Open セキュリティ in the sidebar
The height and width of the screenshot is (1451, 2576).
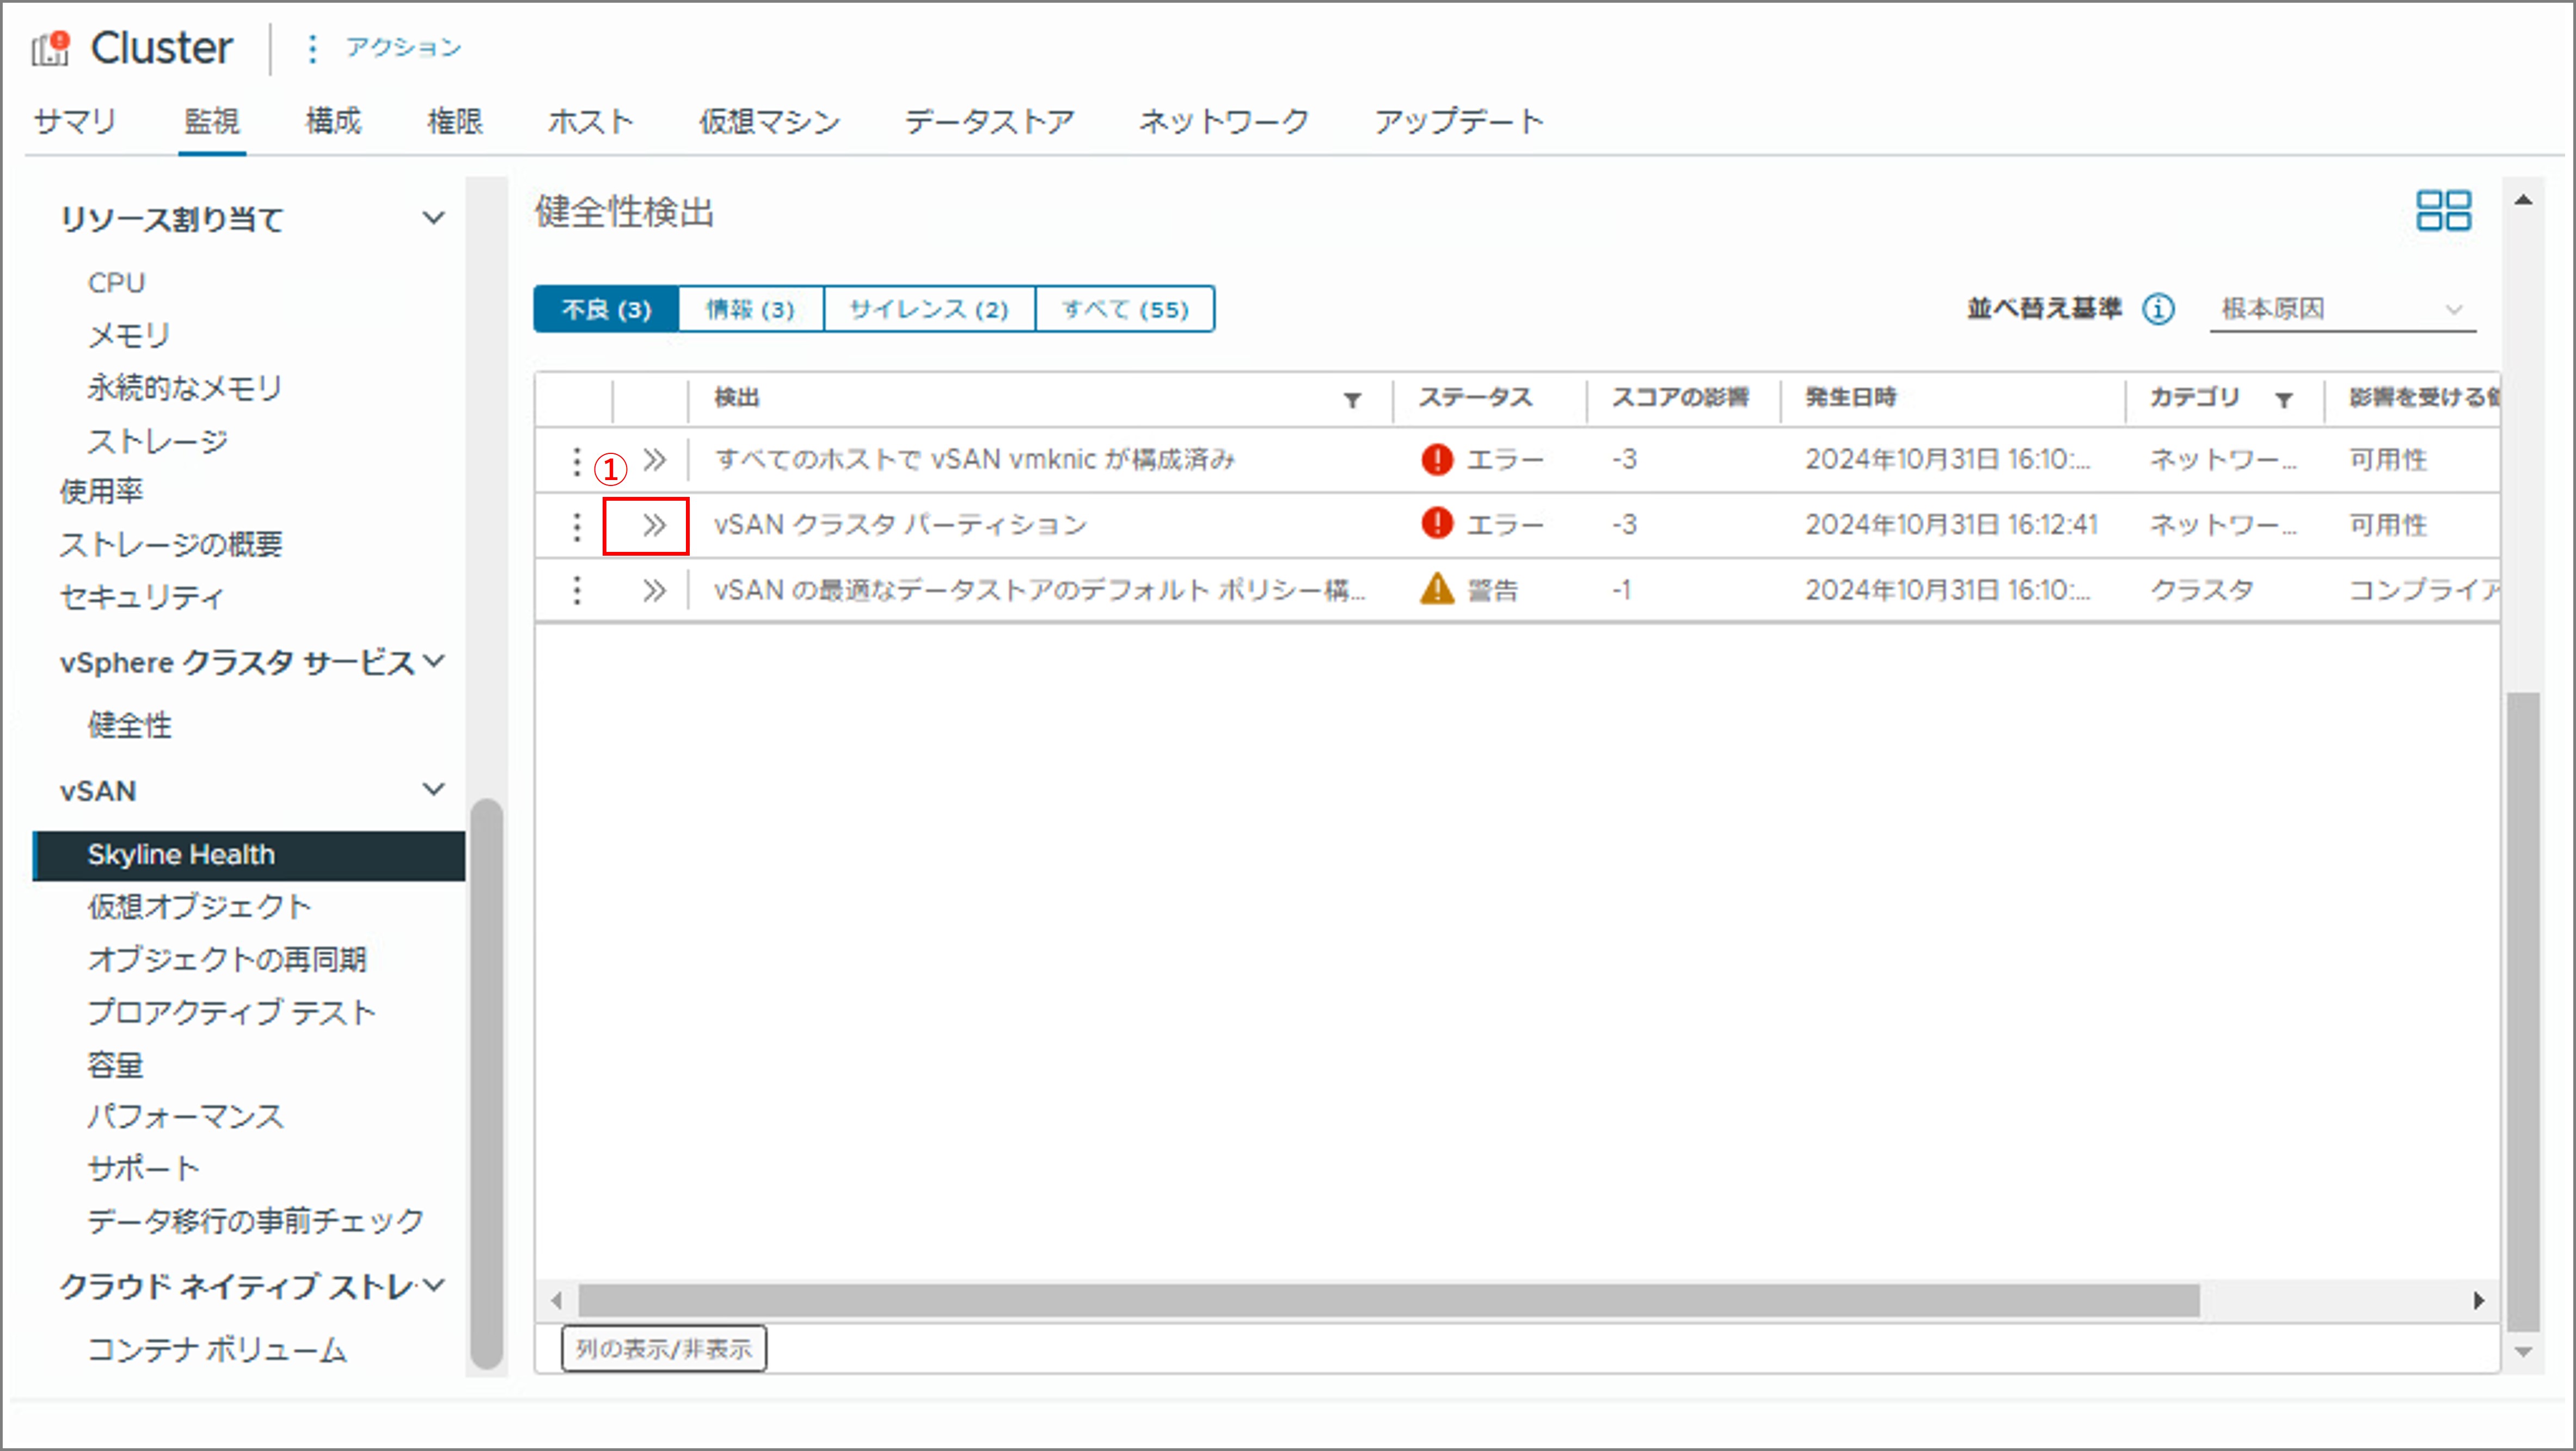click(x=142, y=597)
